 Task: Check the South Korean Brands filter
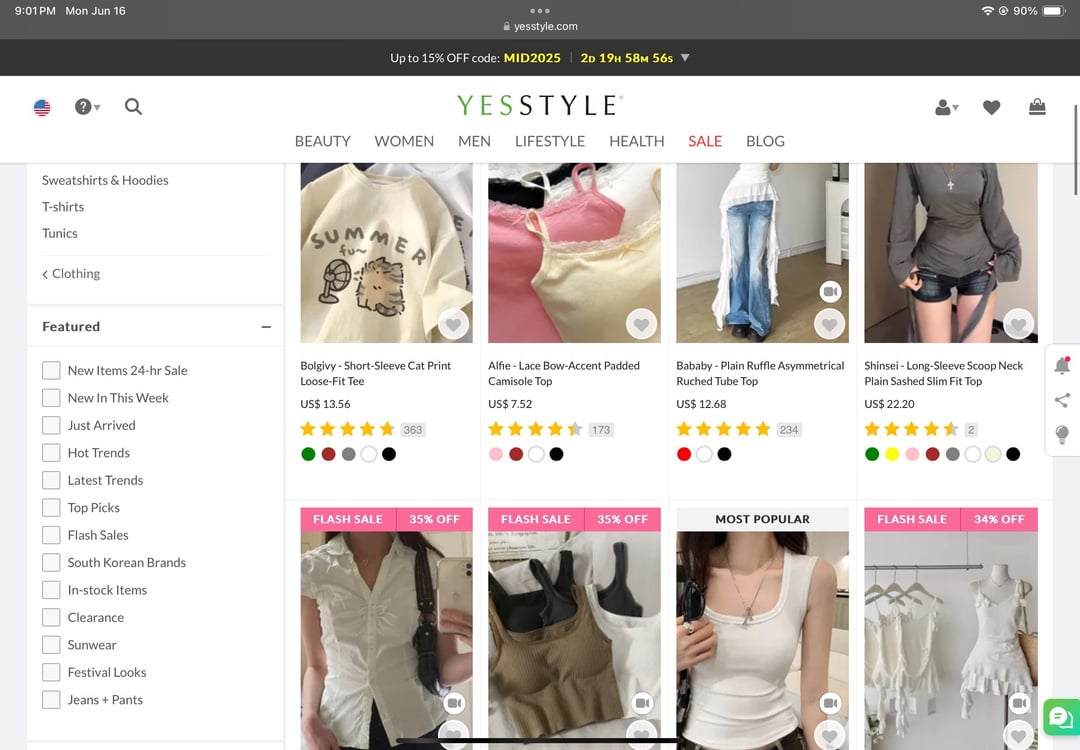(51, 562)
